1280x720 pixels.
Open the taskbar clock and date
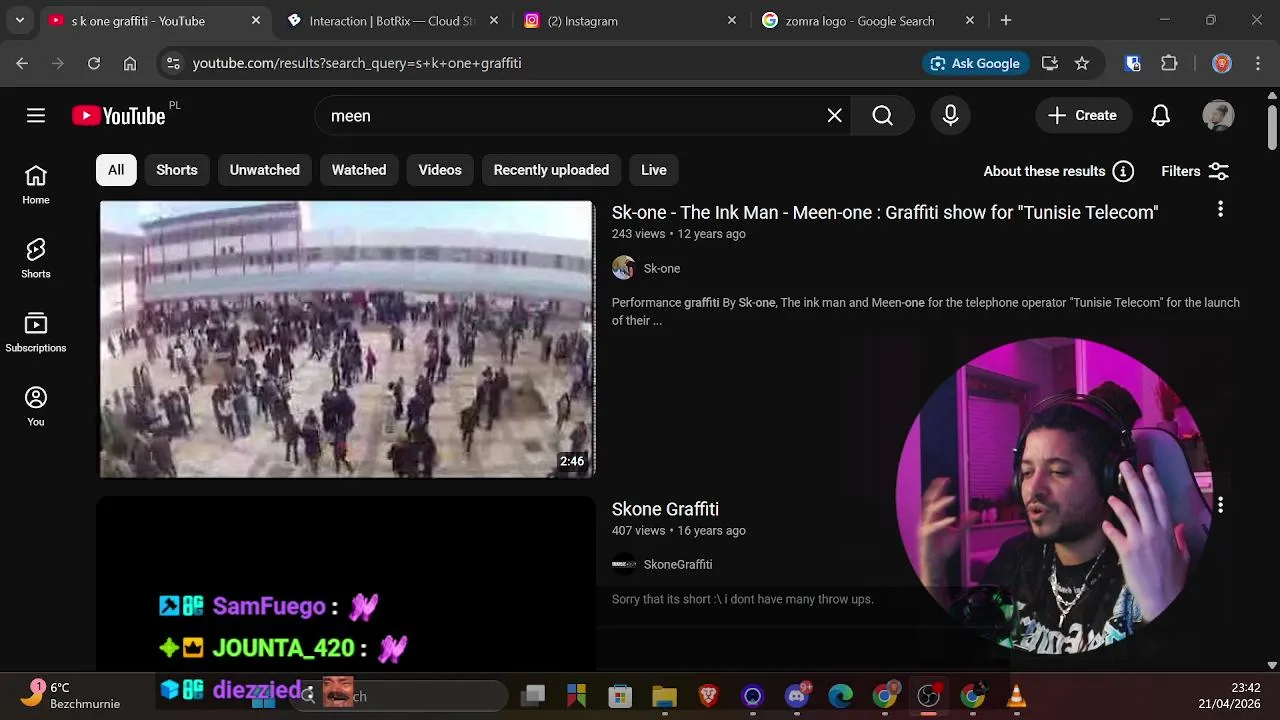point(1229,695)
